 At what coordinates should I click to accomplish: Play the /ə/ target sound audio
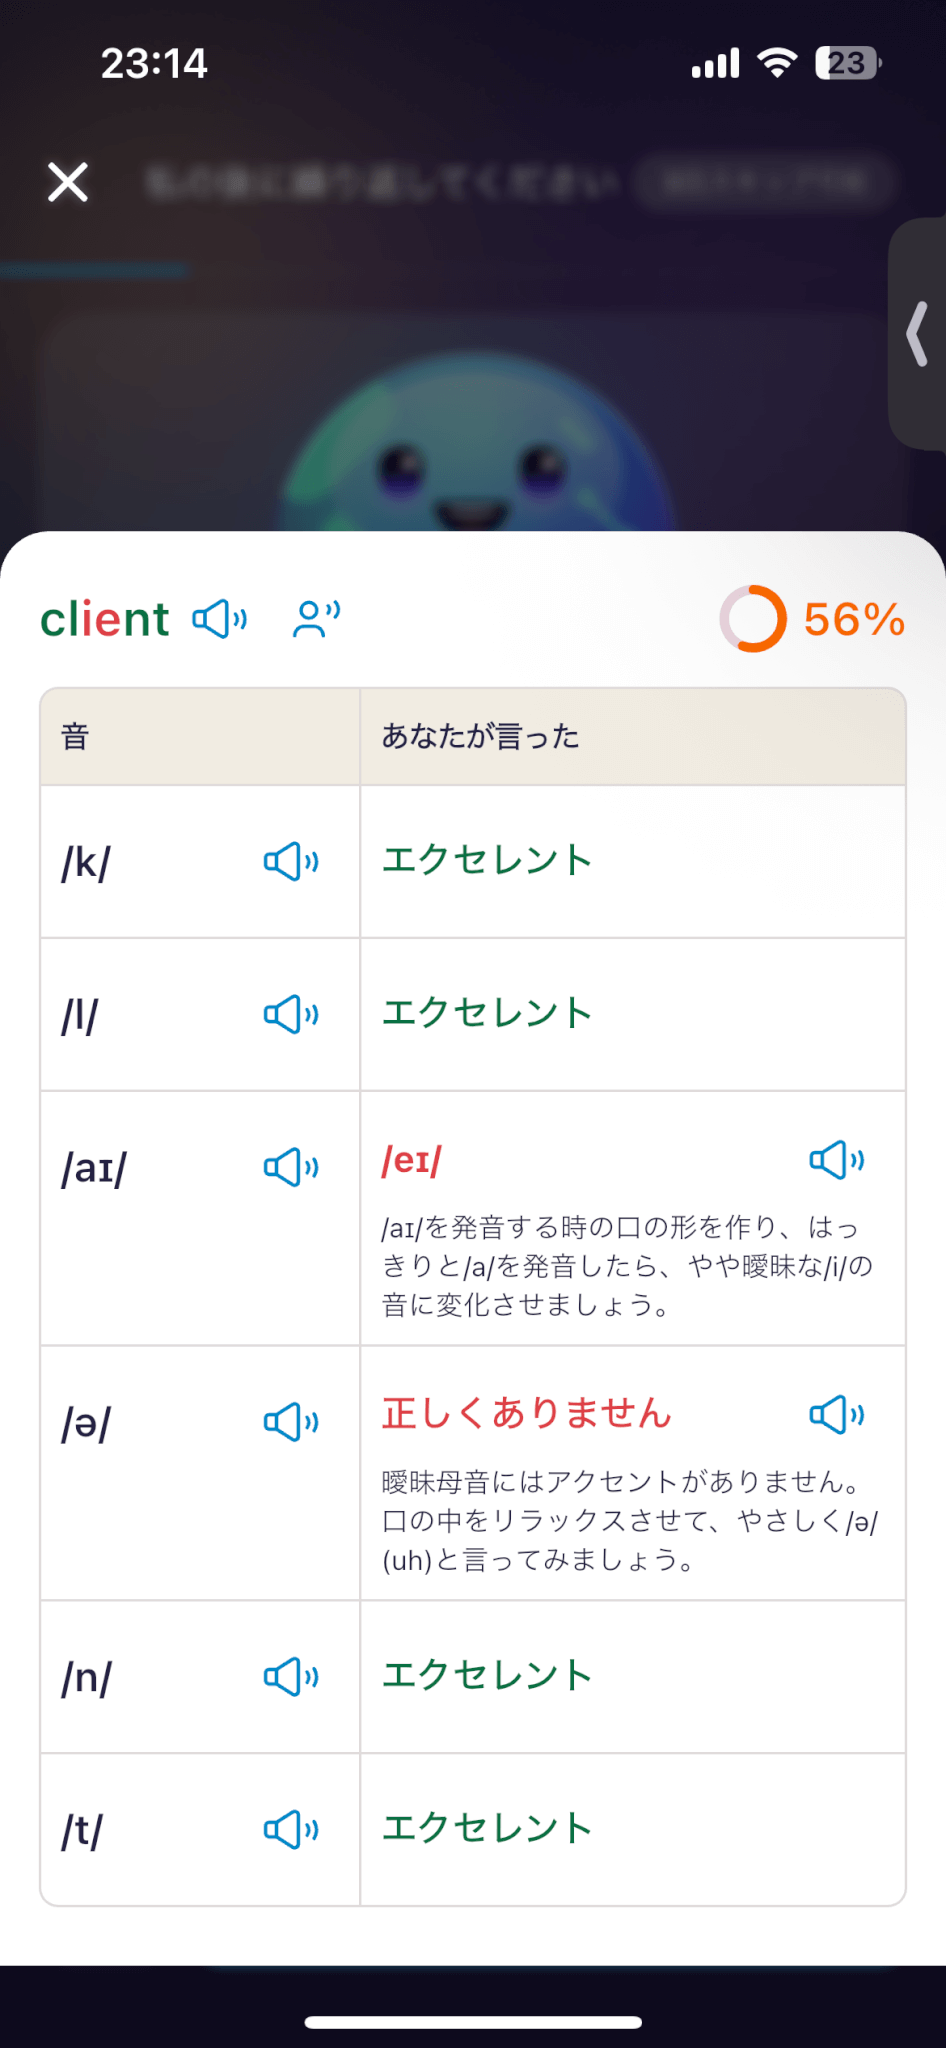pos(291,1422)
